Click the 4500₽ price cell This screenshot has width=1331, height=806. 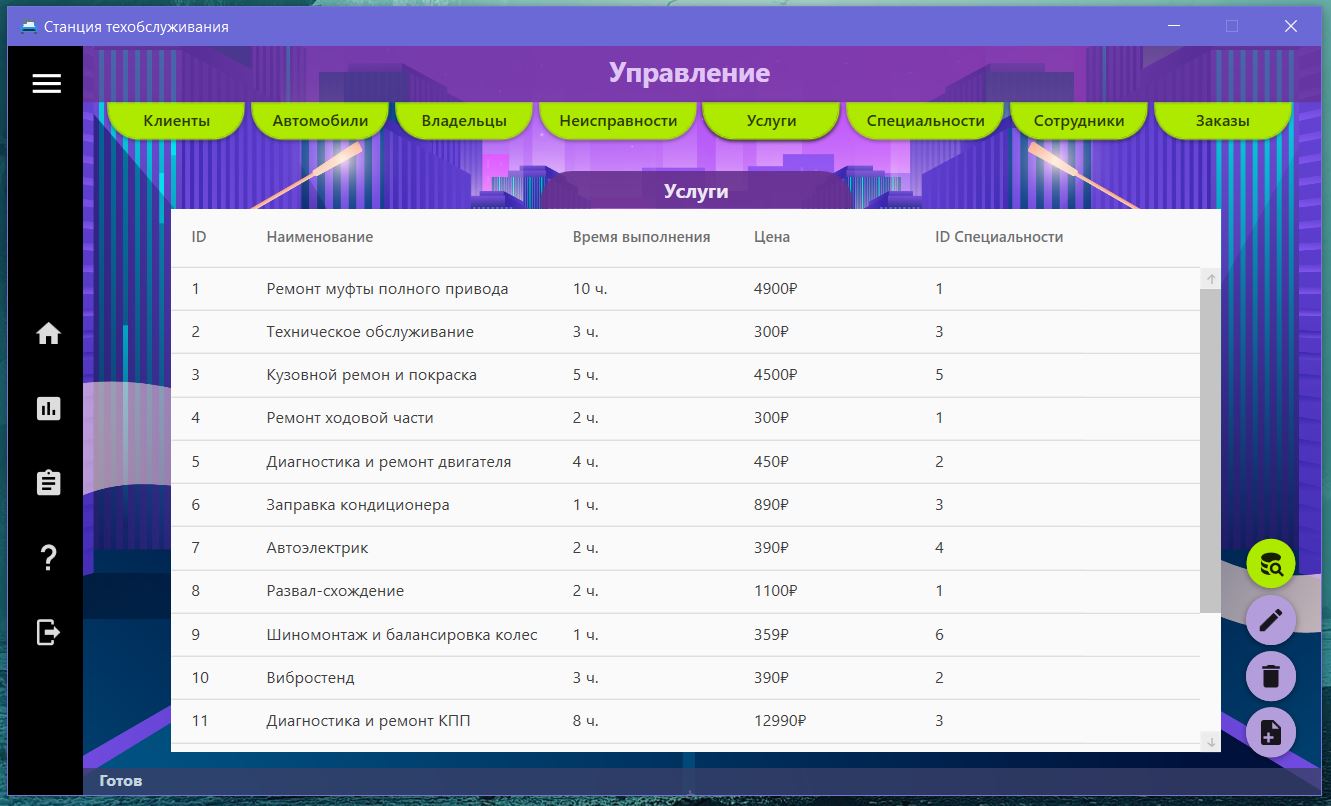775,375
